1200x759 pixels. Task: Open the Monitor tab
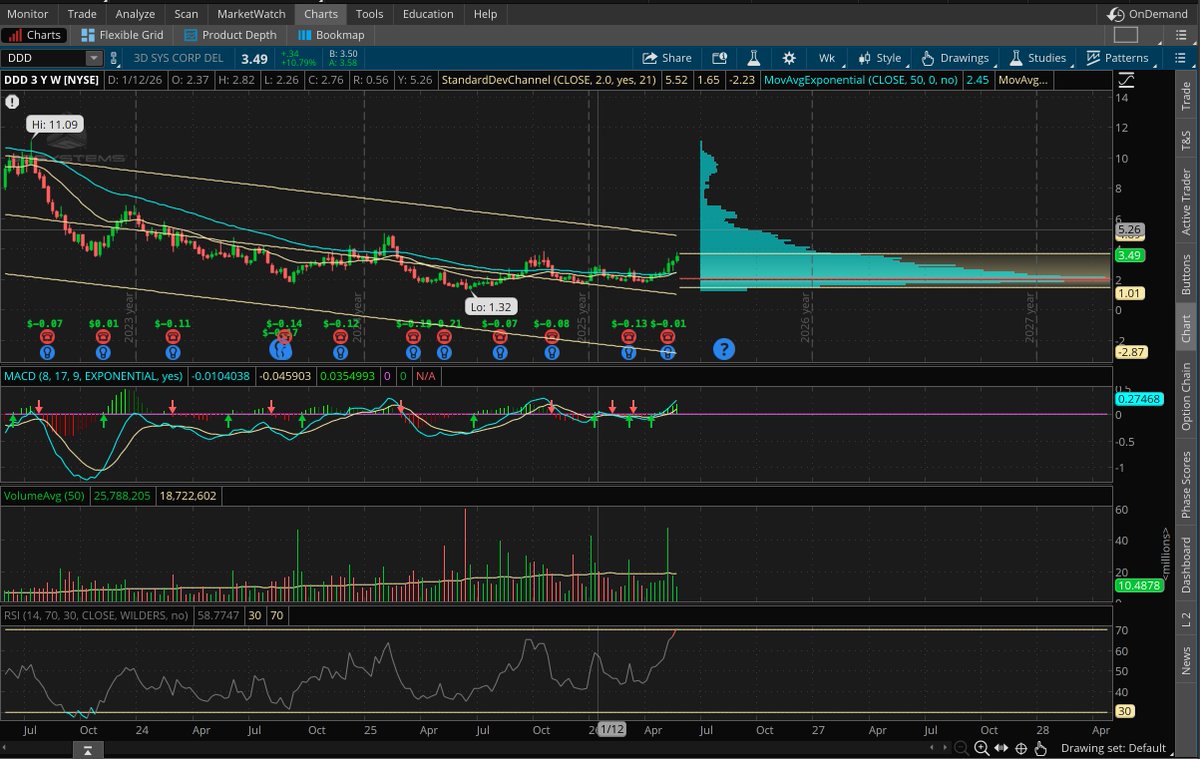pos(28,14)
